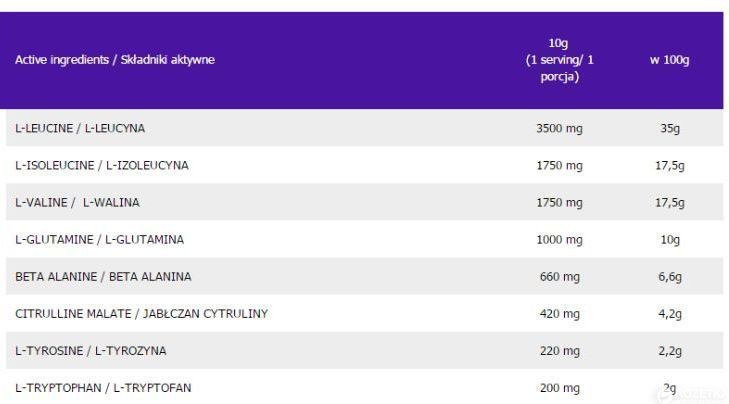The width and height of the screenshot is (729, 404).
Task: Select the L-VALINE / L-WALINA row label
Action: click(x=77, y=203)
